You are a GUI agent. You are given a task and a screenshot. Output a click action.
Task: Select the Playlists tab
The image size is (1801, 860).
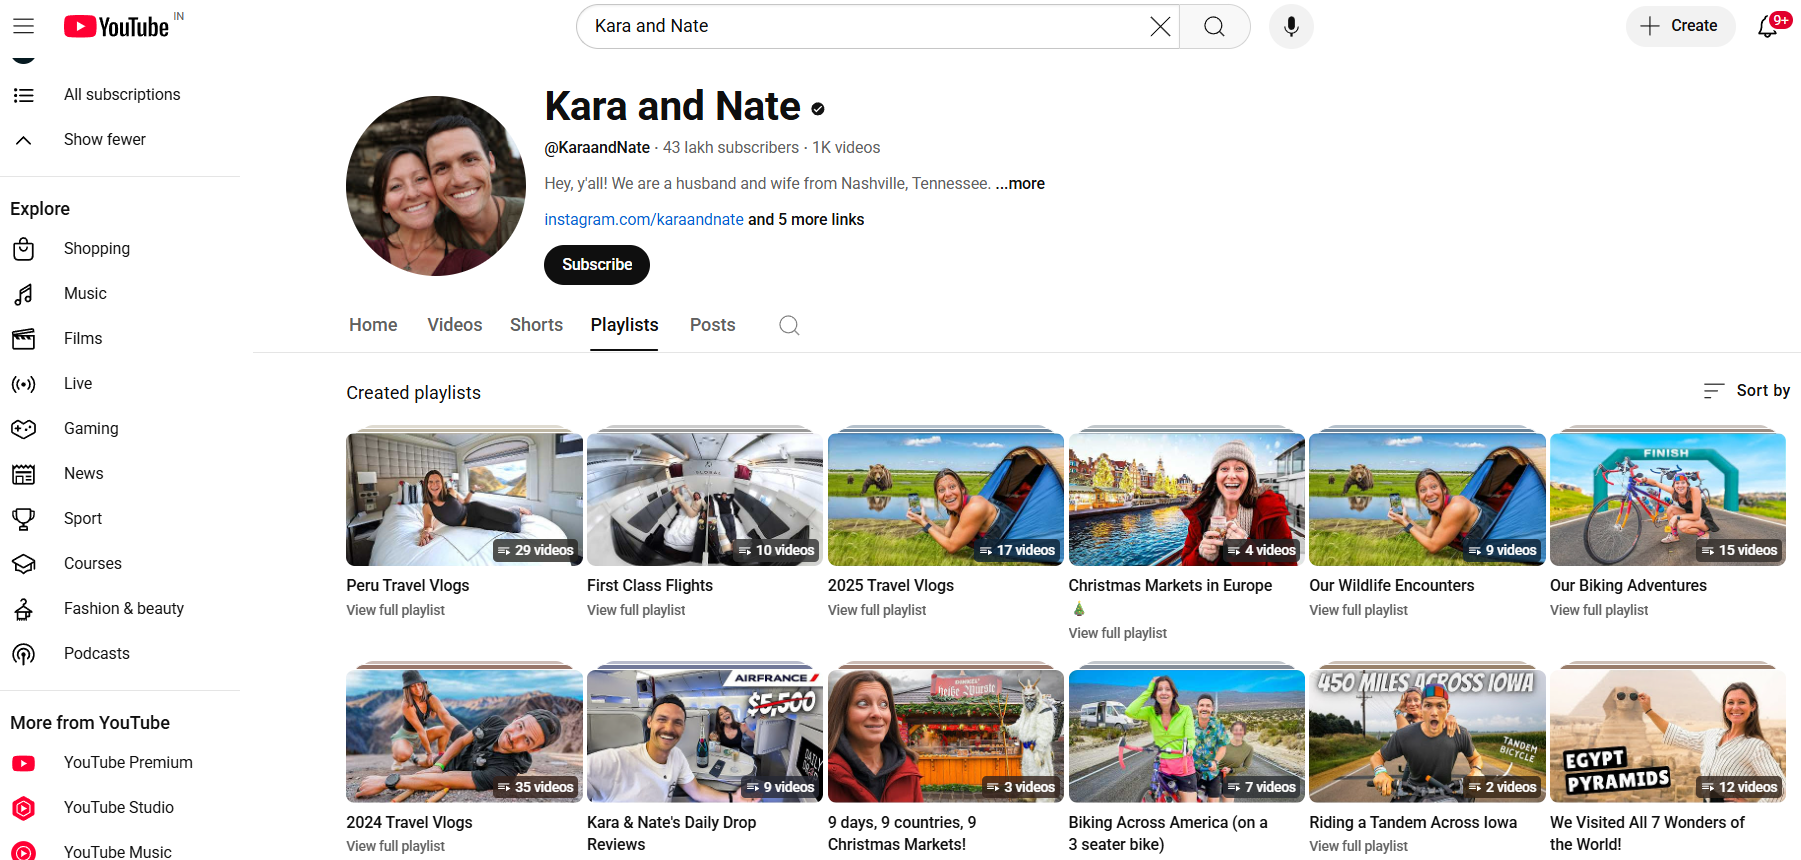[624, 325]
